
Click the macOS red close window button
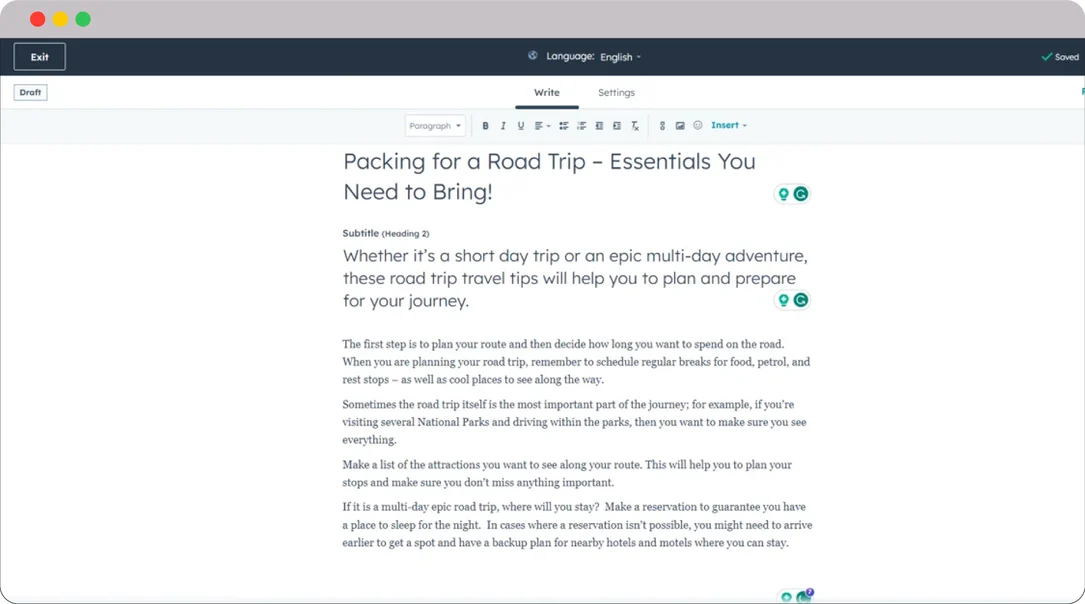tap(37, 19)
